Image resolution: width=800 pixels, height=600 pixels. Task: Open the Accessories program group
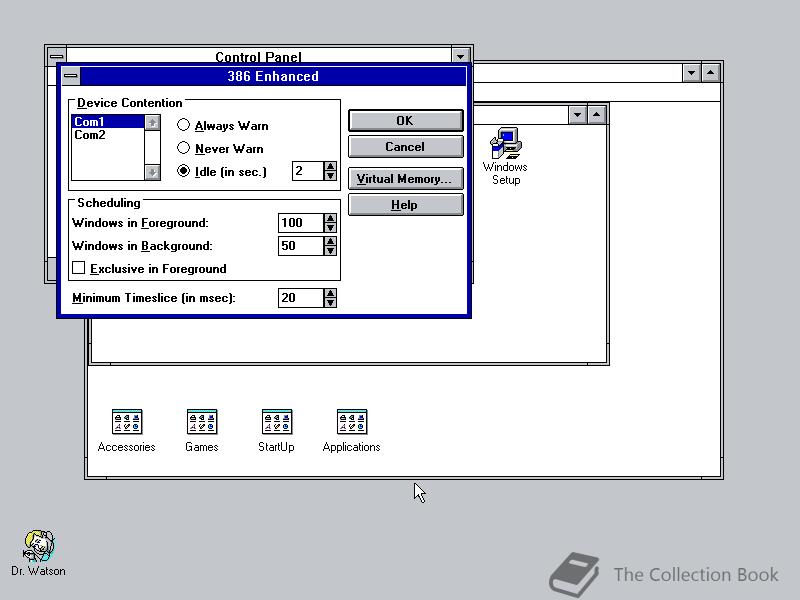click(x=127, y=431)
